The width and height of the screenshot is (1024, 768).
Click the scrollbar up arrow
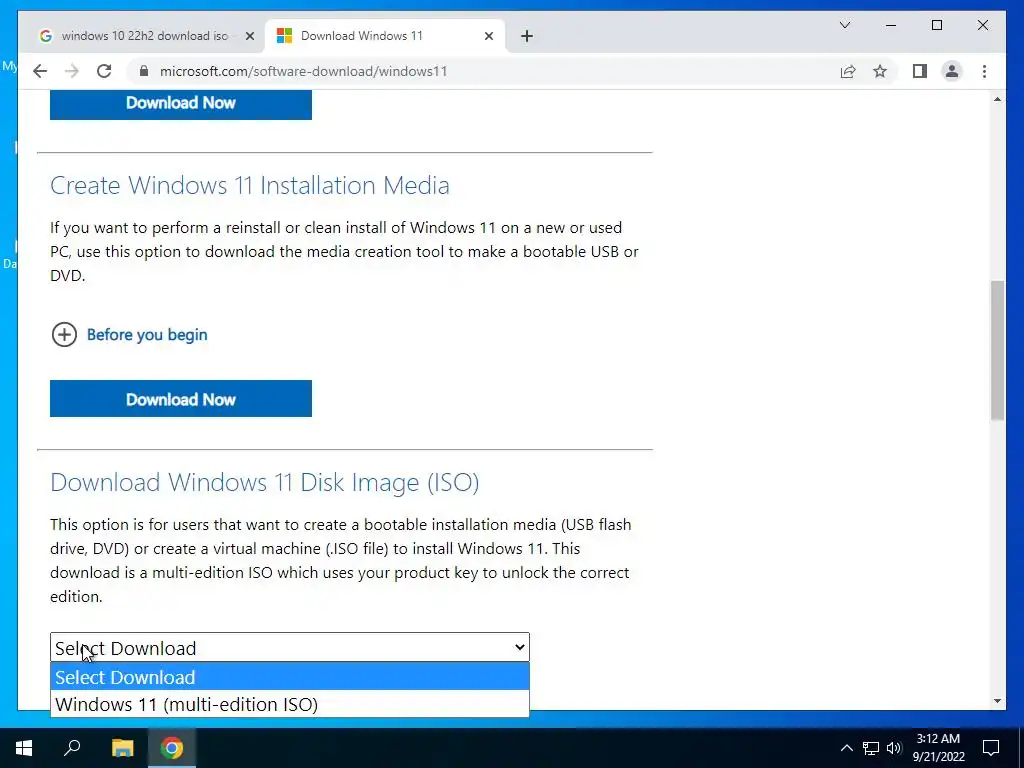click(997, 99)
